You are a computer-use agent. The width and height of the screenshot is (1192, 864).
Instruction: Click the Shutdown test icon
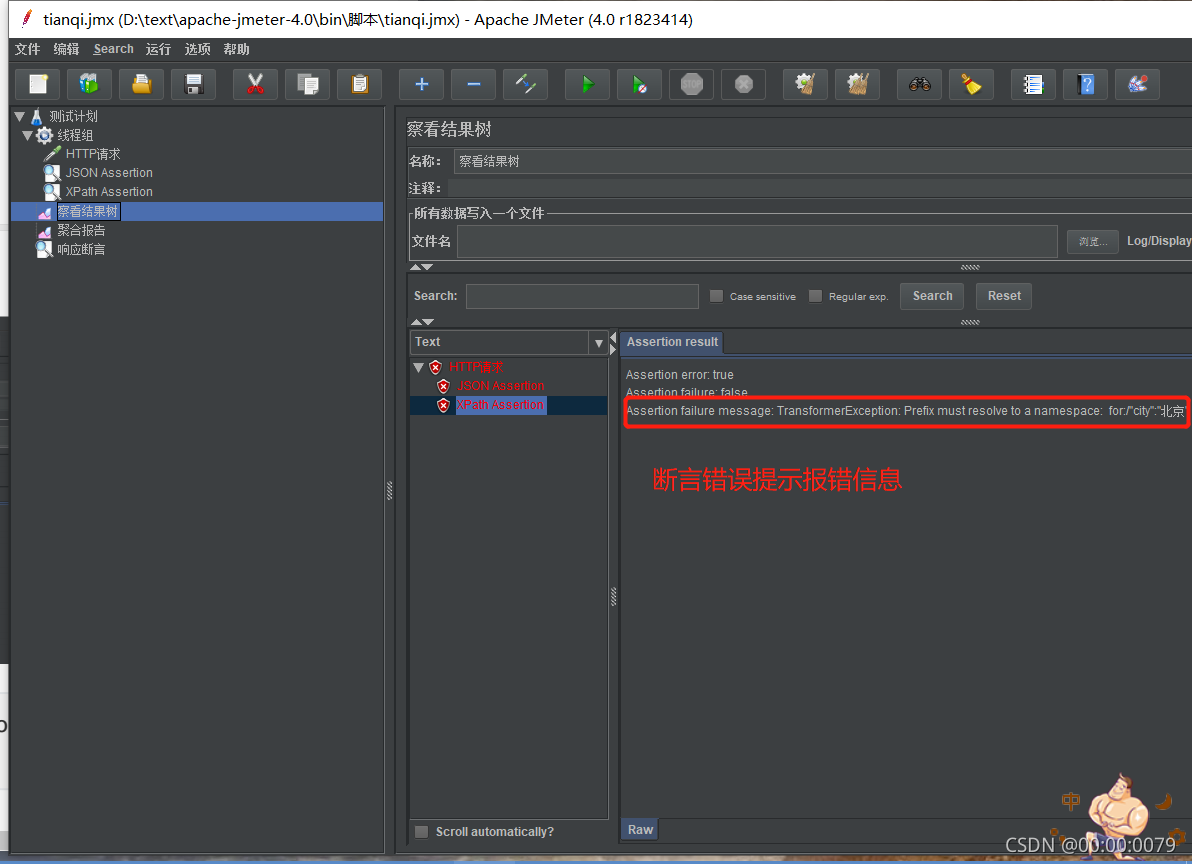tap(743, 84)
